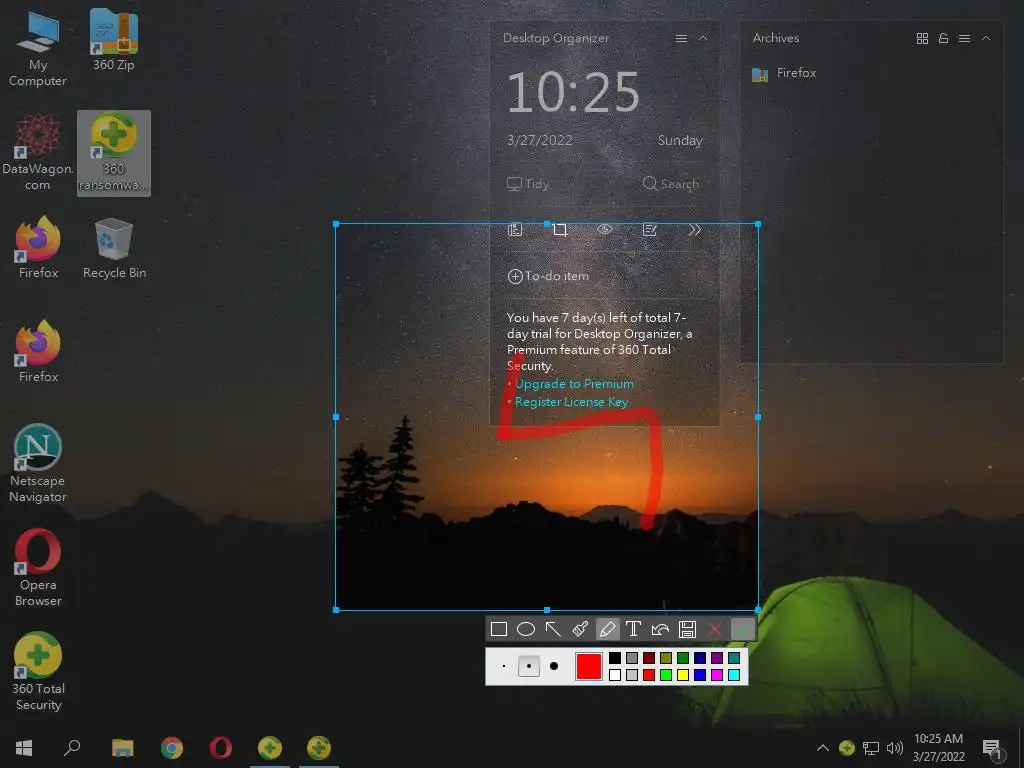Click the eye icon in Organizer toolbar
The image size is (1024, 768).
[x=605, y=230]
